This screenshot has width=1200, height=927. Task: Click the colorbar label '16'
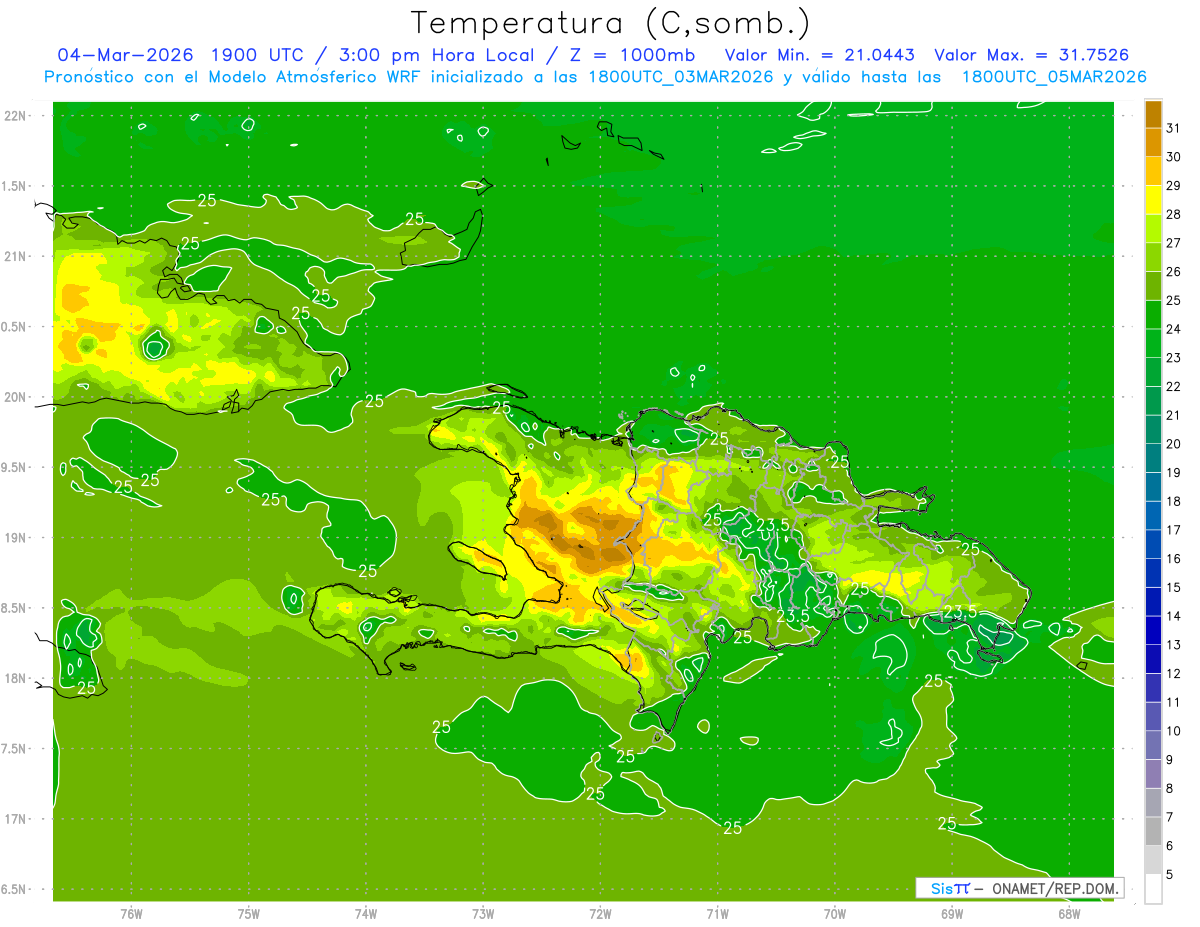(1173, 559)
